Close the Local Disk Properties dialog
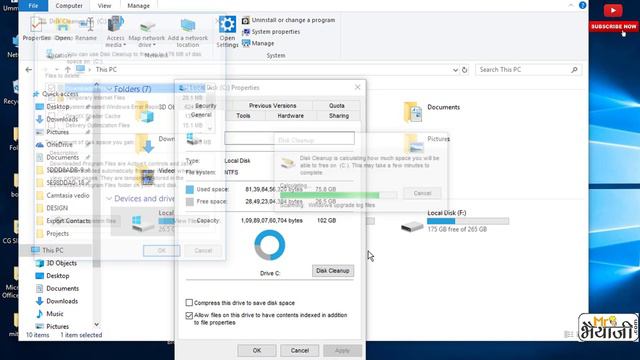This screenshot has height=360, width=640. click(x=358, y=87)
